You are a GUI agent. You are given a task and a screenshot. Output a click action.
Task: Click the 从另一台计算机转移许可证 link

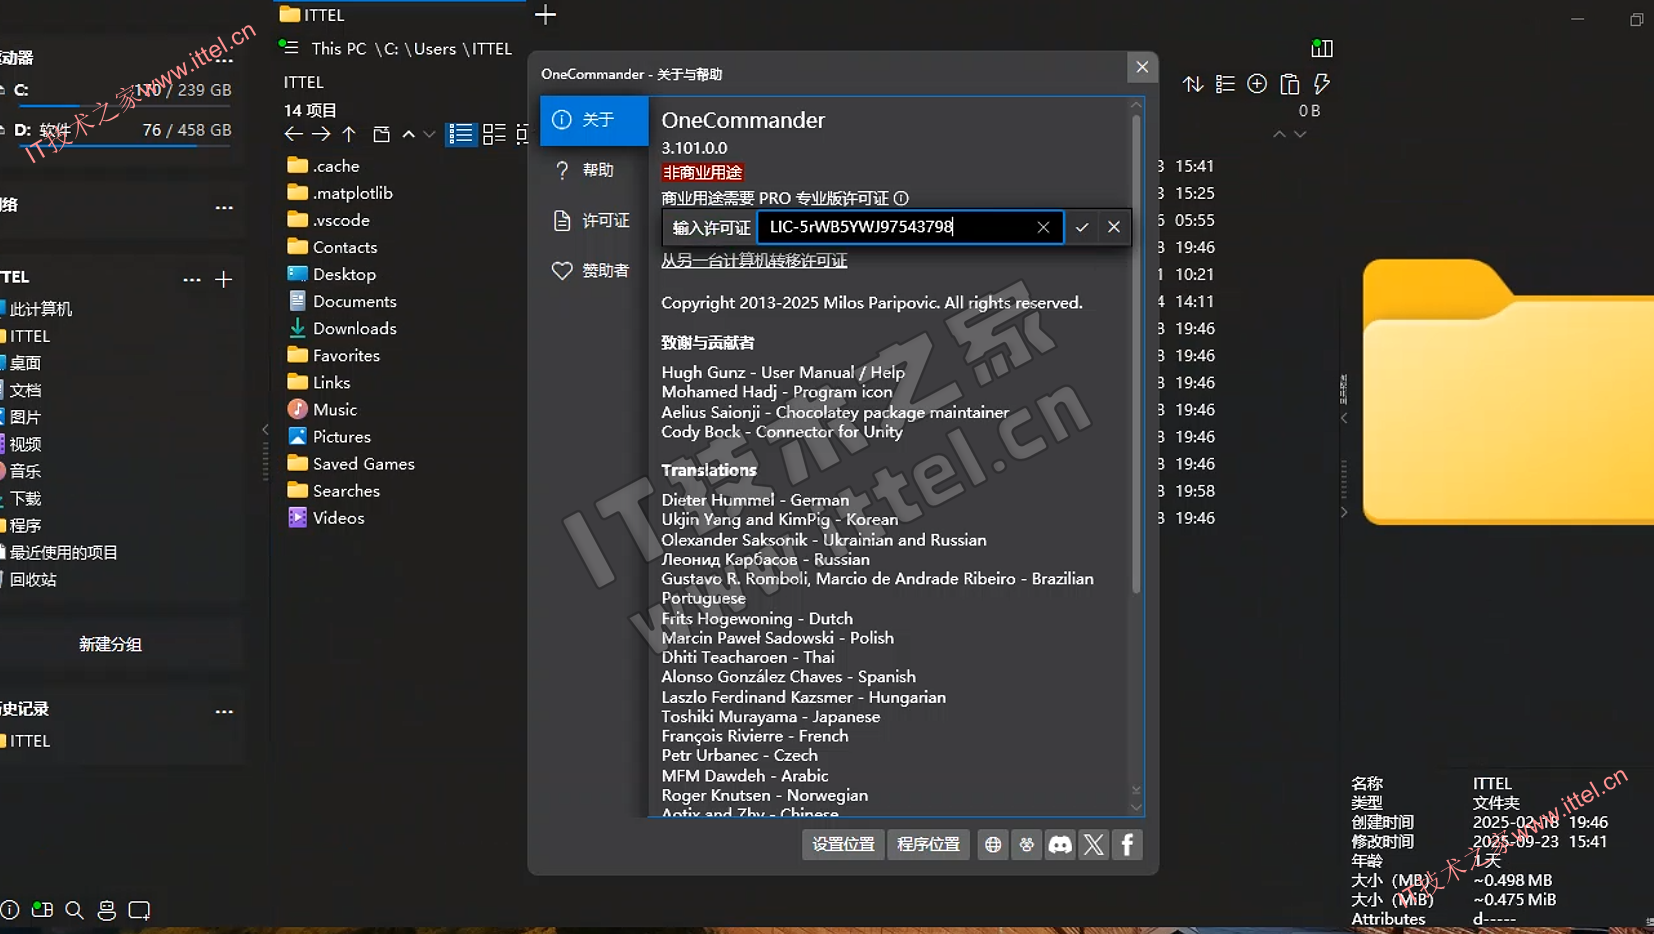pos(754,261)
